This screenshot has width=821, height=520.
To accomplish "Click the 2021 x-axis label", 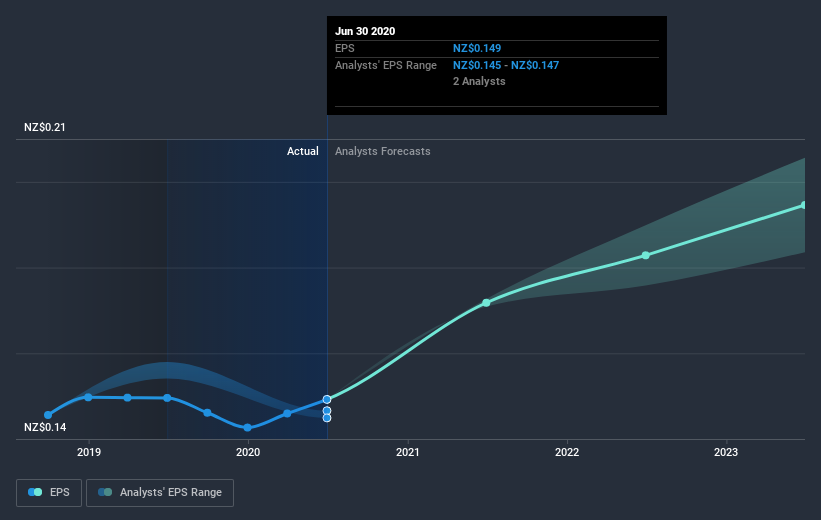I will (x=407, y=452).
